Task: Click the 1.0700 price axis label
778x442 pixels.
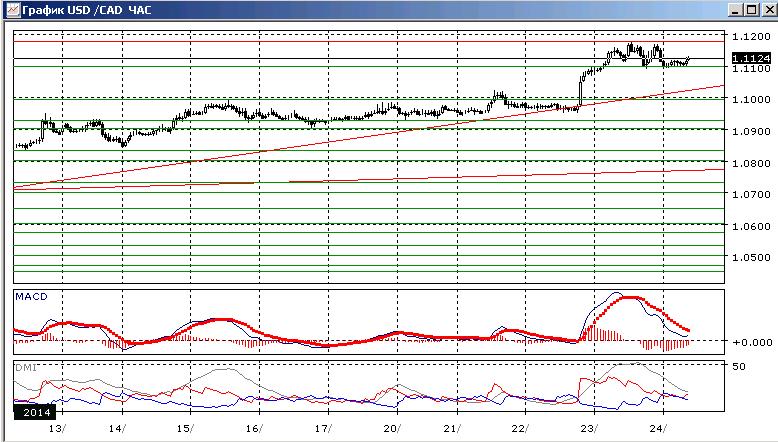Action: coord(751,194)
